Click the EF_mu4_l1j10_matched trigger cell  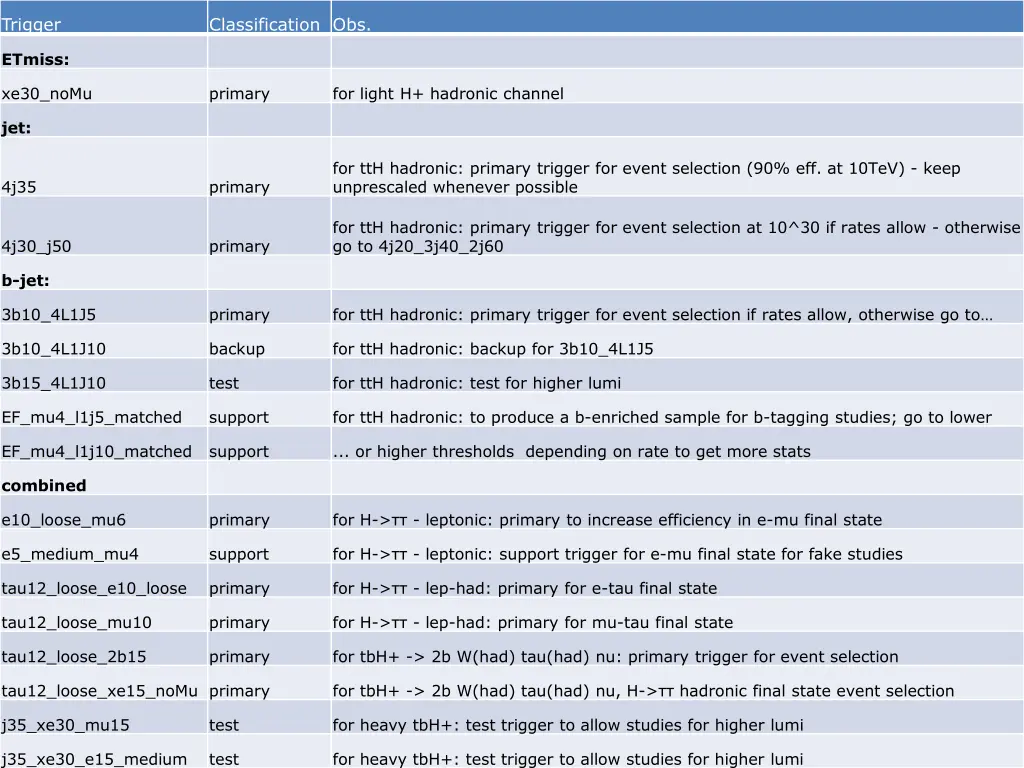[x=103, y=443]
